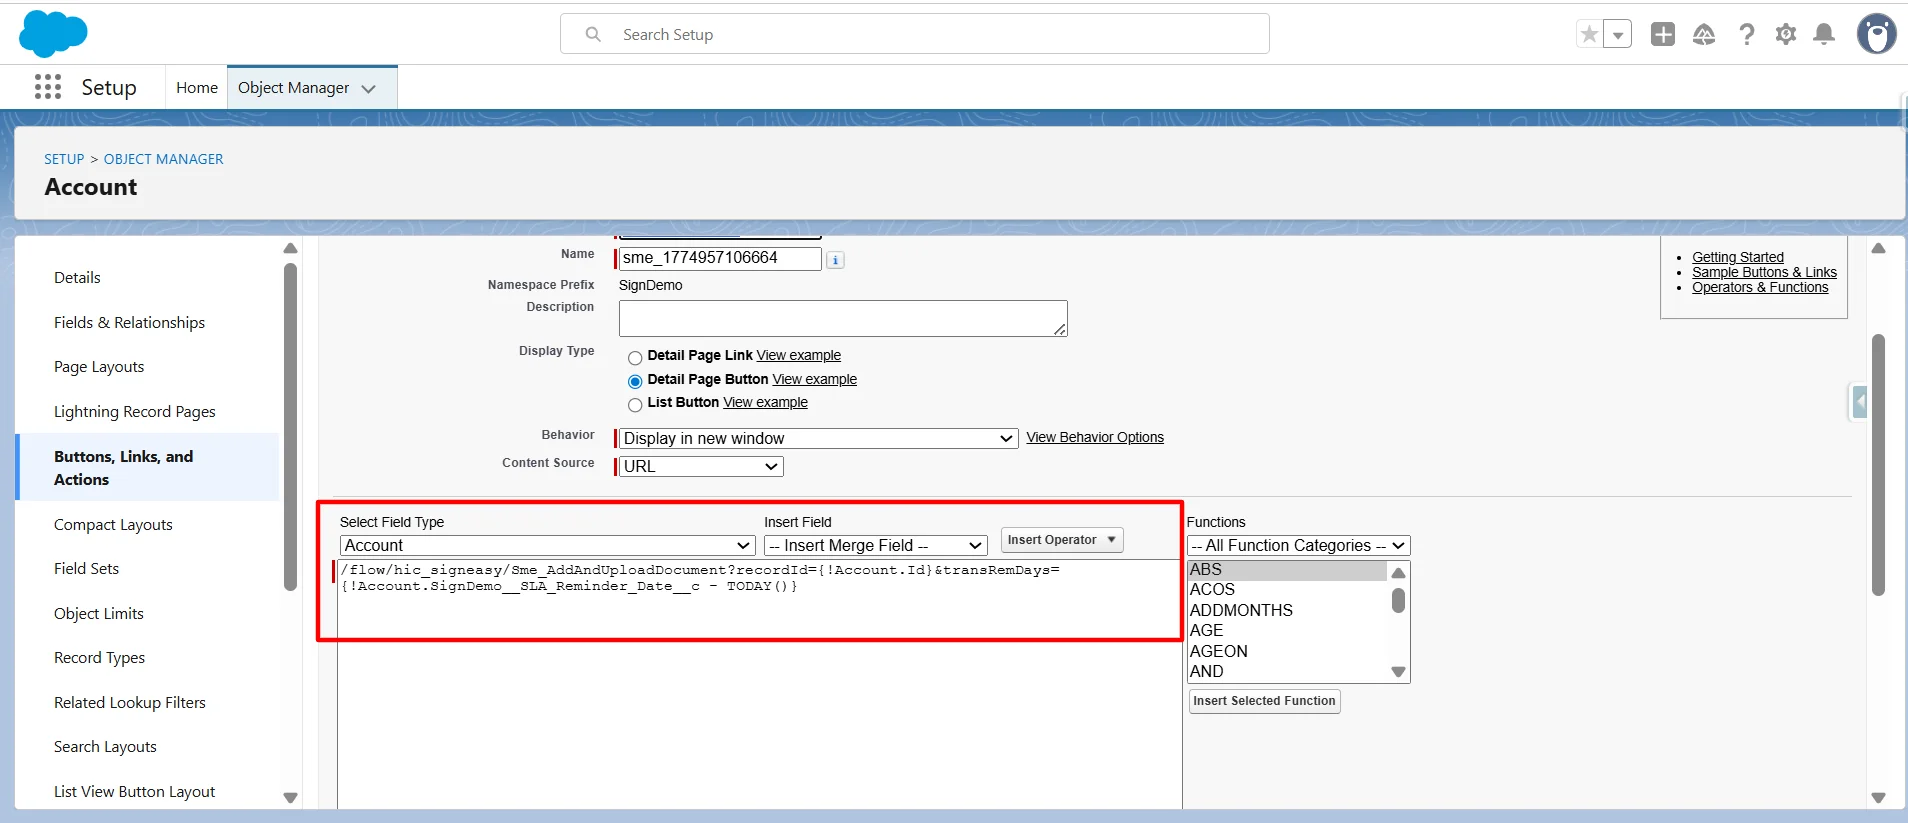Click the info icon beside Name field
Viewport: 1908px width, 823px height.
[836, 260]
